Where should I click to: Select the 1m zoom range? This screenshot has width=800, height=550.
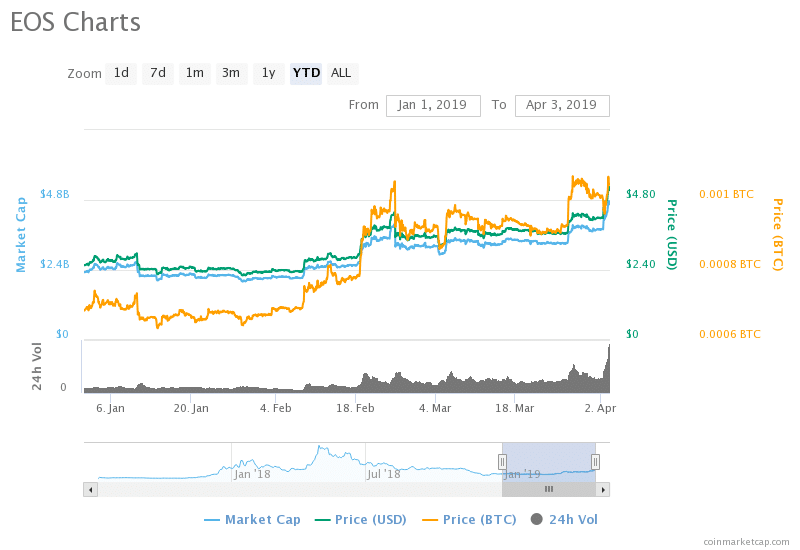coord(194,73)
